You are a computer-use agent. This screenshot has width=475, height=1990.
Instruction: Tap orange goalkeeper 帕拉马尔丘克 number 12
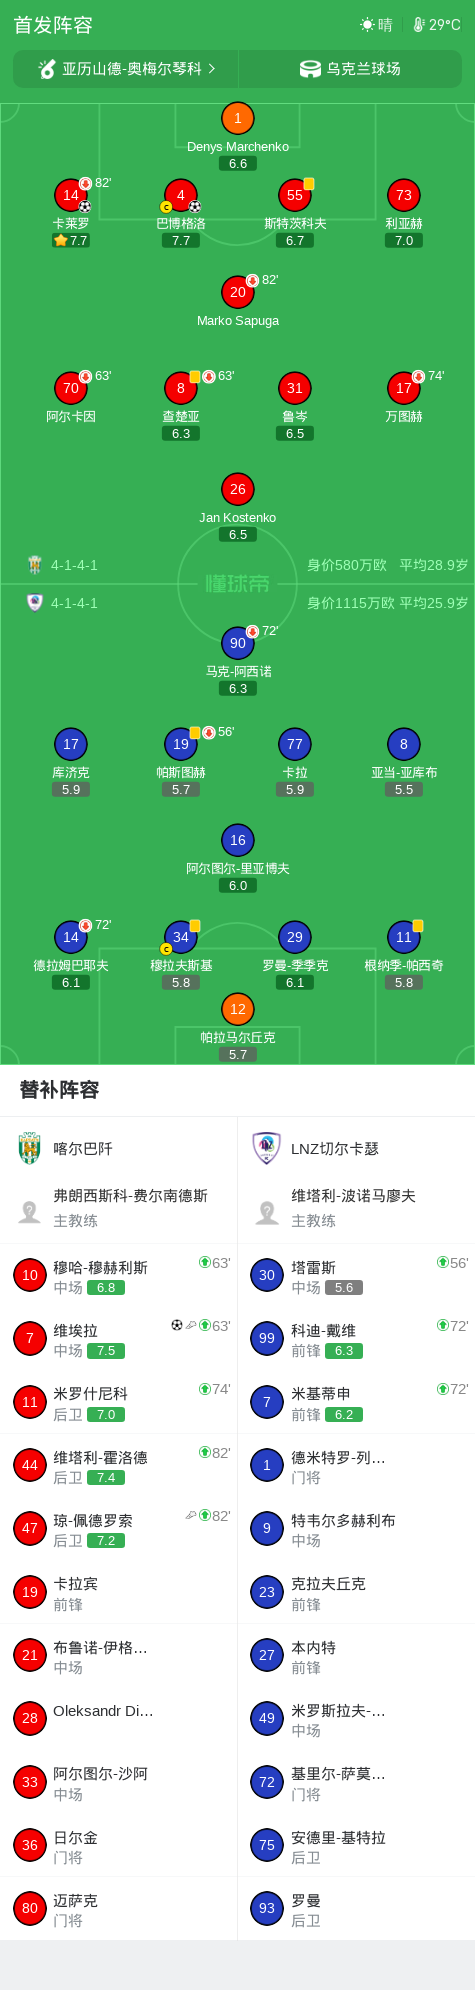click(238, 1009)
